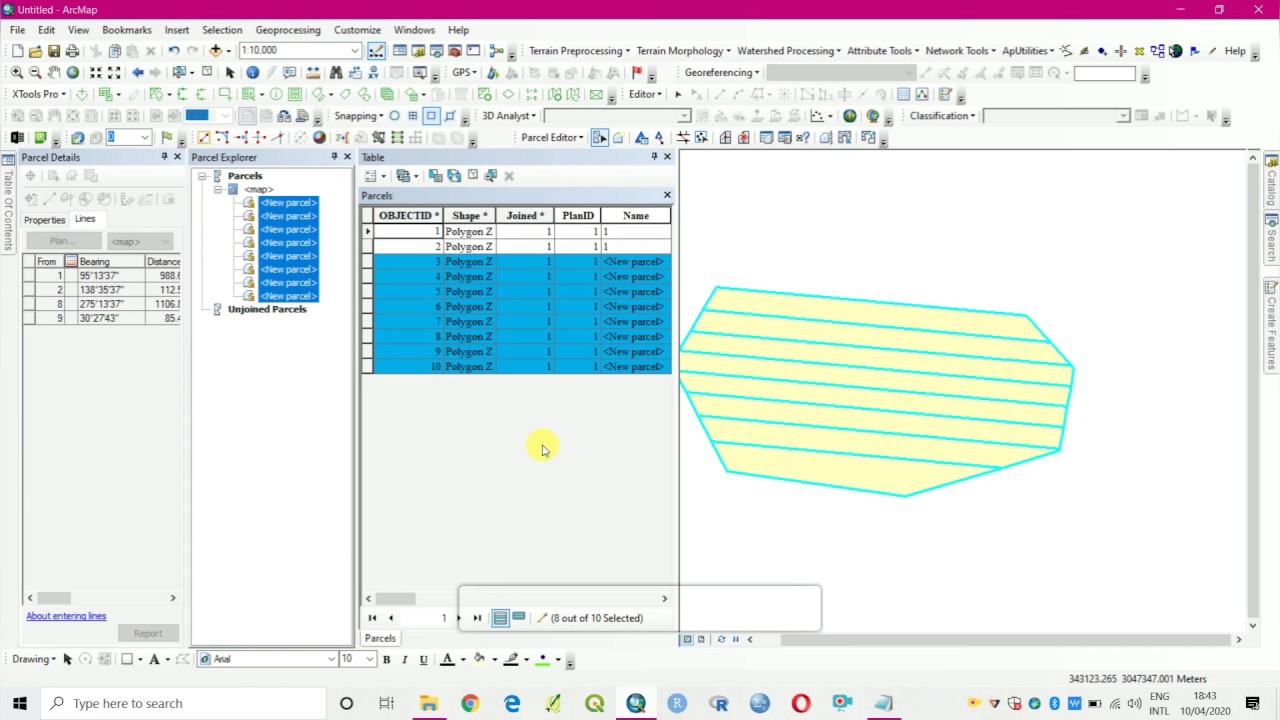Sort by the OBJECTID column header
Screen dimensions: 1280x720
[409, 216]
